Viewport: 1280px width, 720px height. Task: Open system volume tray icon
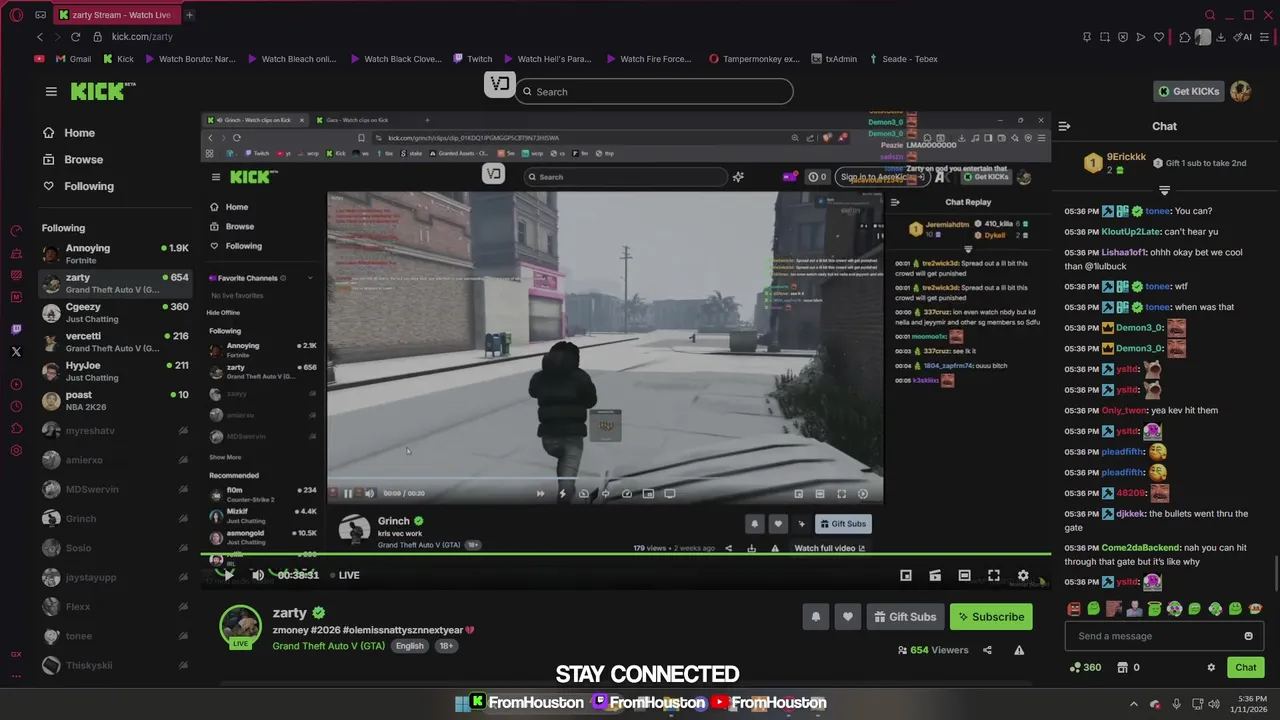click(x=1214, y=704)
